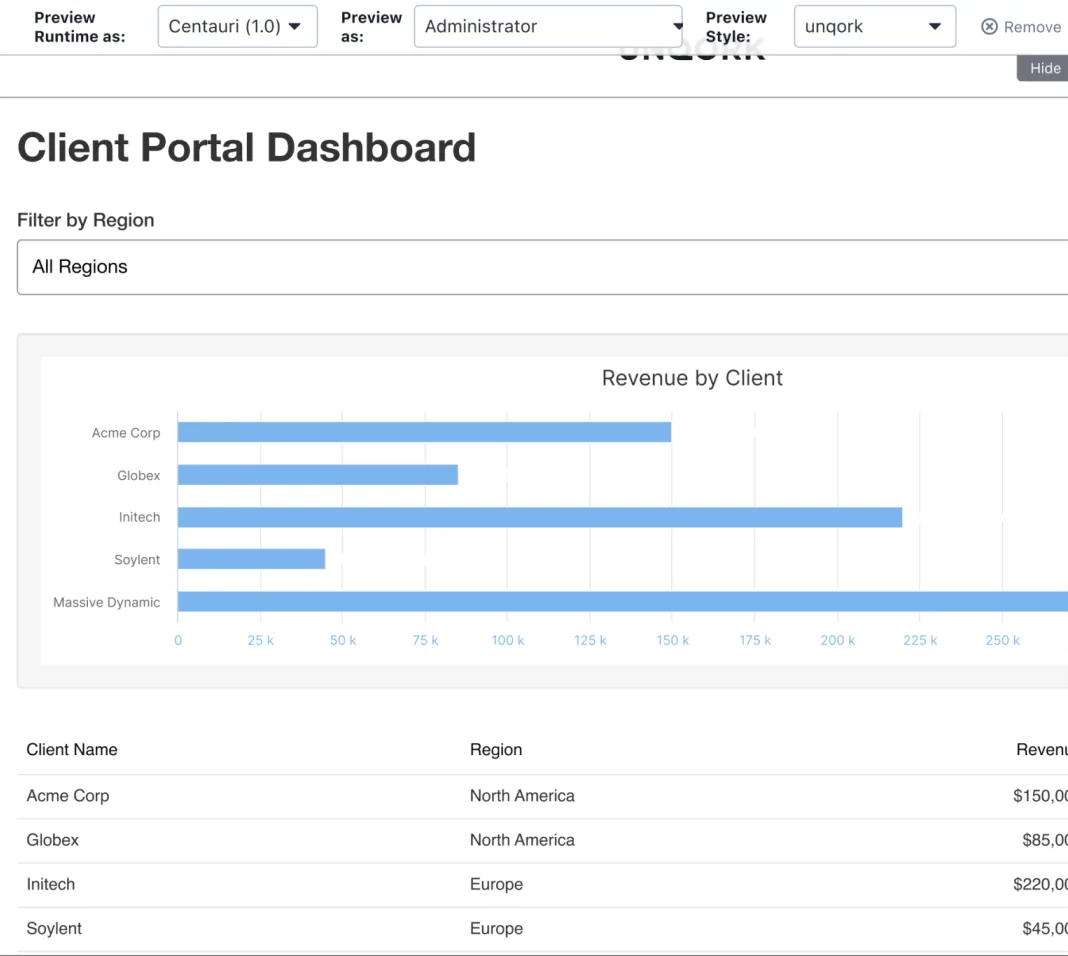1068x956 pixels.
Task: Click the Massive Dynamic axis label
Action: click(107, 603)
